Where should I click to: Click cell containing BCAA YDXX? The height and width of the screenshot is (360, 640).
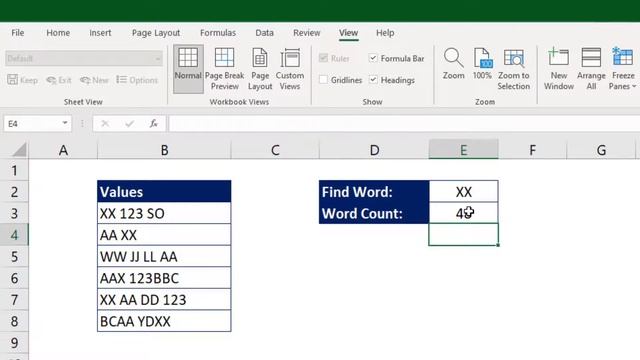pyautogui.click(x=164, y=321)
